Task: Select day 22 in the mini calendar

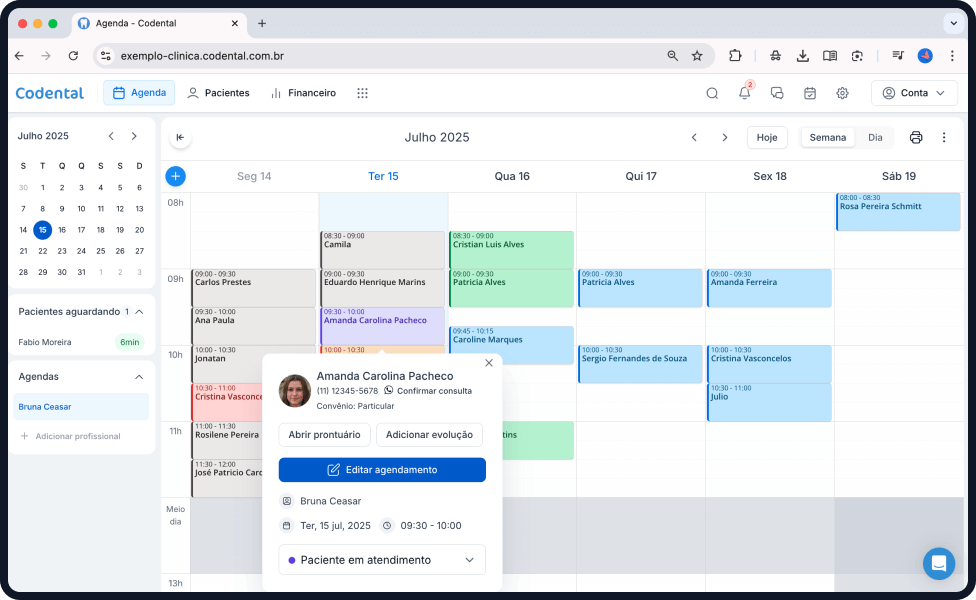Action: click(x=42, y=251)
